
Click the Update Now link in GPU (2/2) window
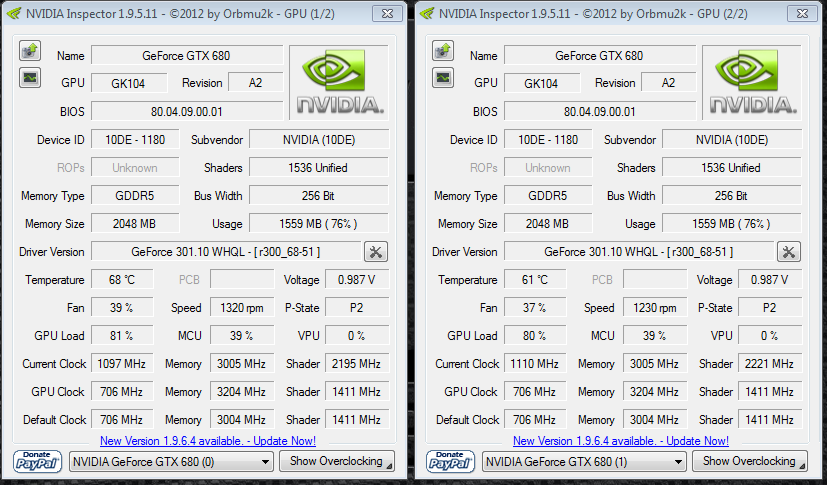(x=621, y=441)
